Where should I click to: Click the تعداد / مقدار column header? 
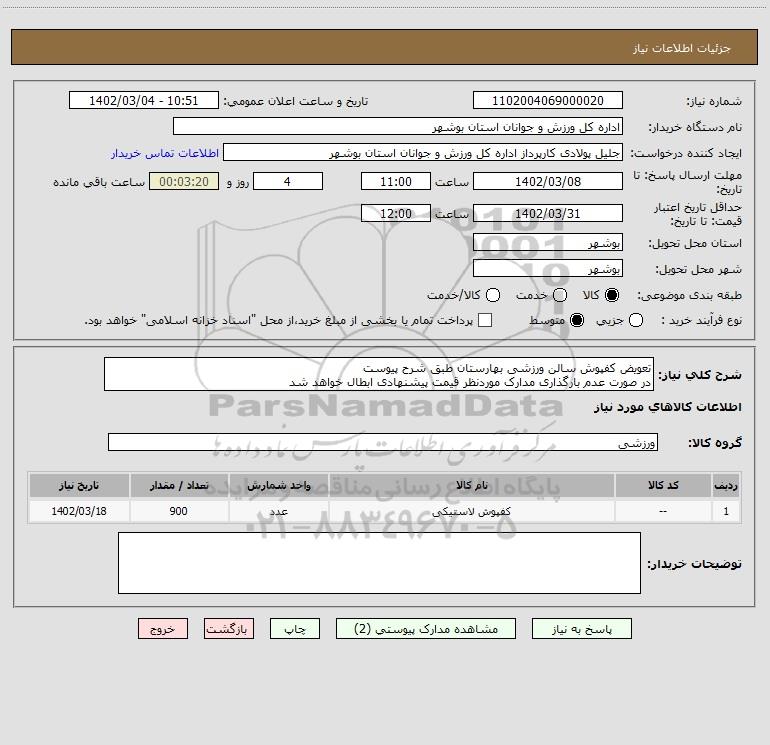point(179,485)
